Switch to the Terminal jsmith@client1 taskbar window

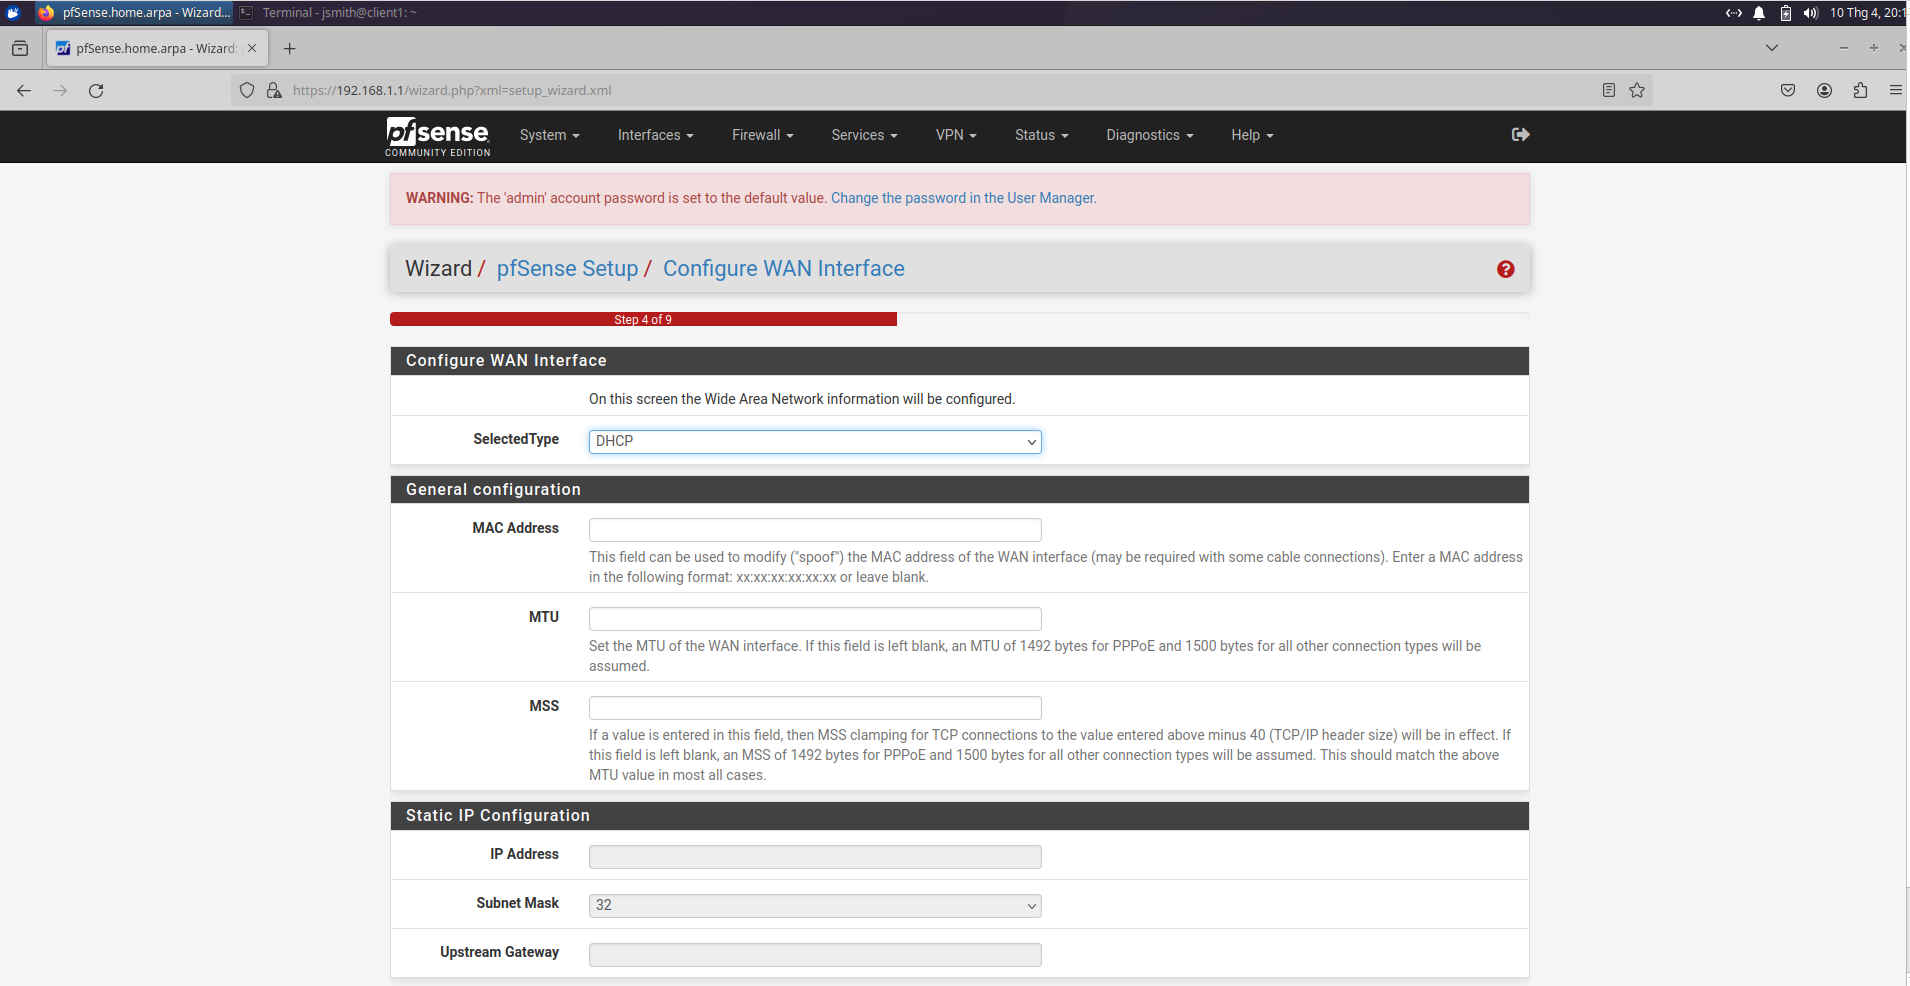point(328,13)
